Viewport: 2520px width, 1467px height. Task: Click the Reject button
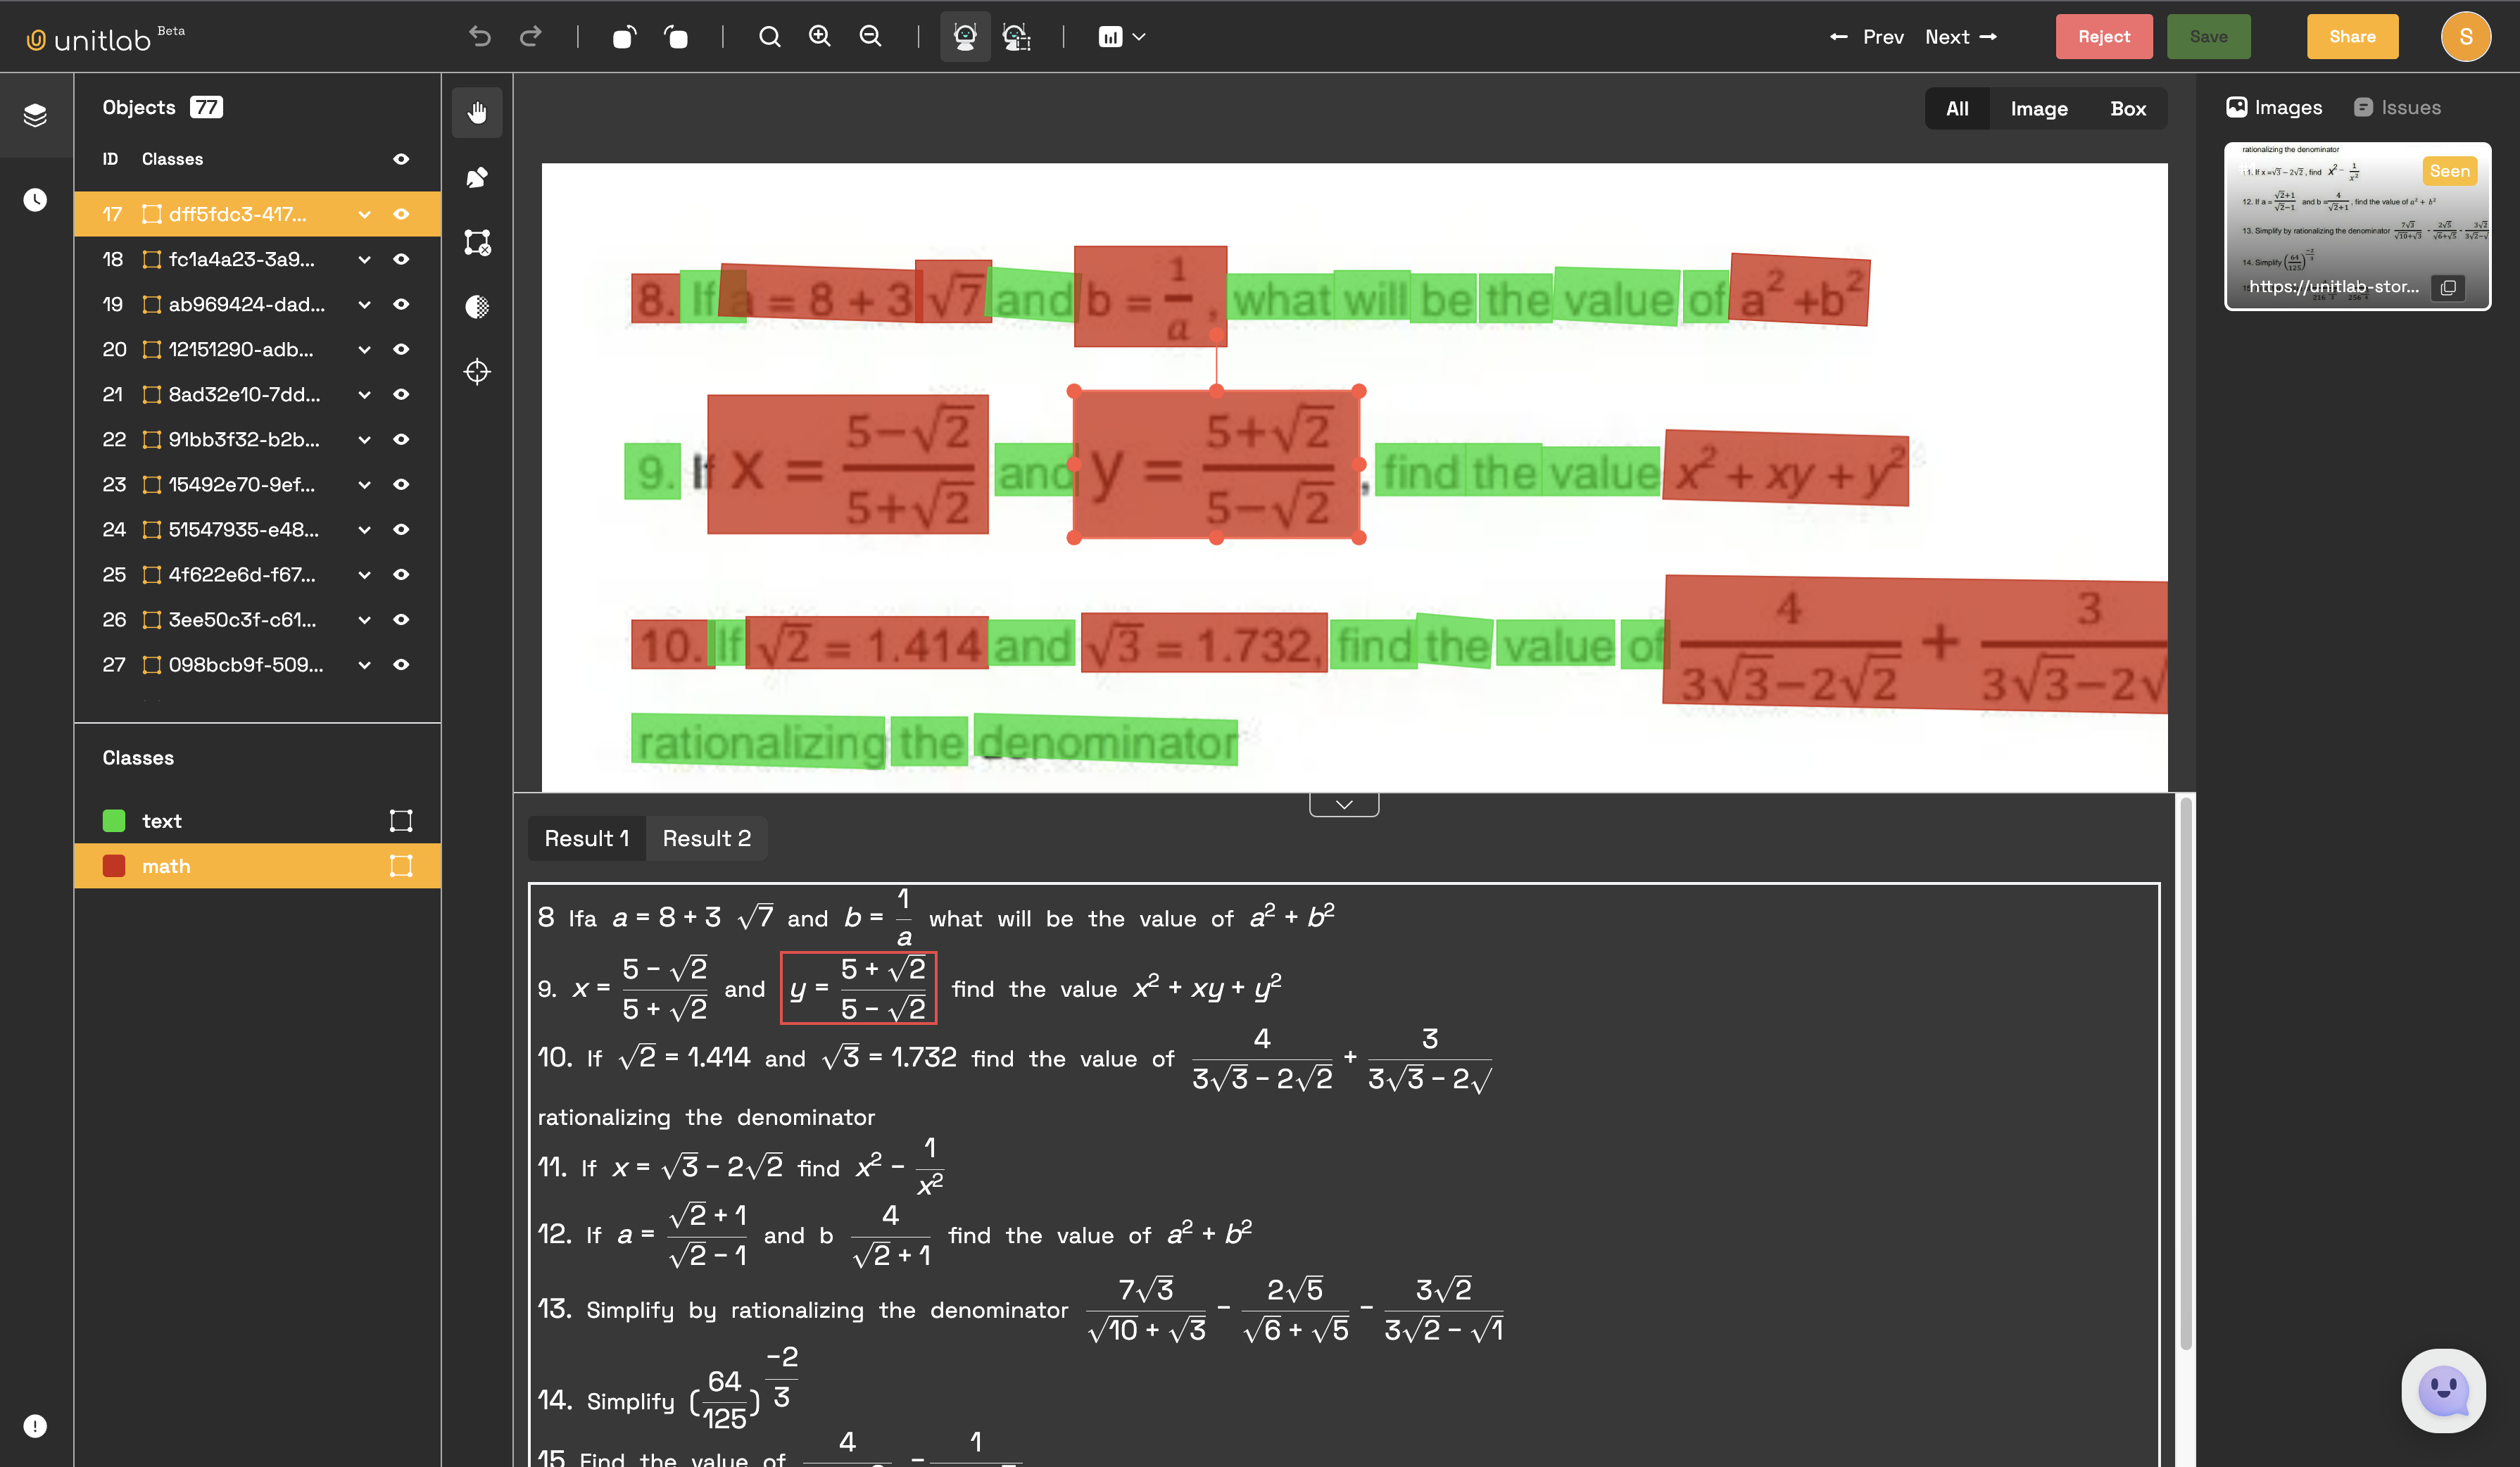(x=2104, y=37)
